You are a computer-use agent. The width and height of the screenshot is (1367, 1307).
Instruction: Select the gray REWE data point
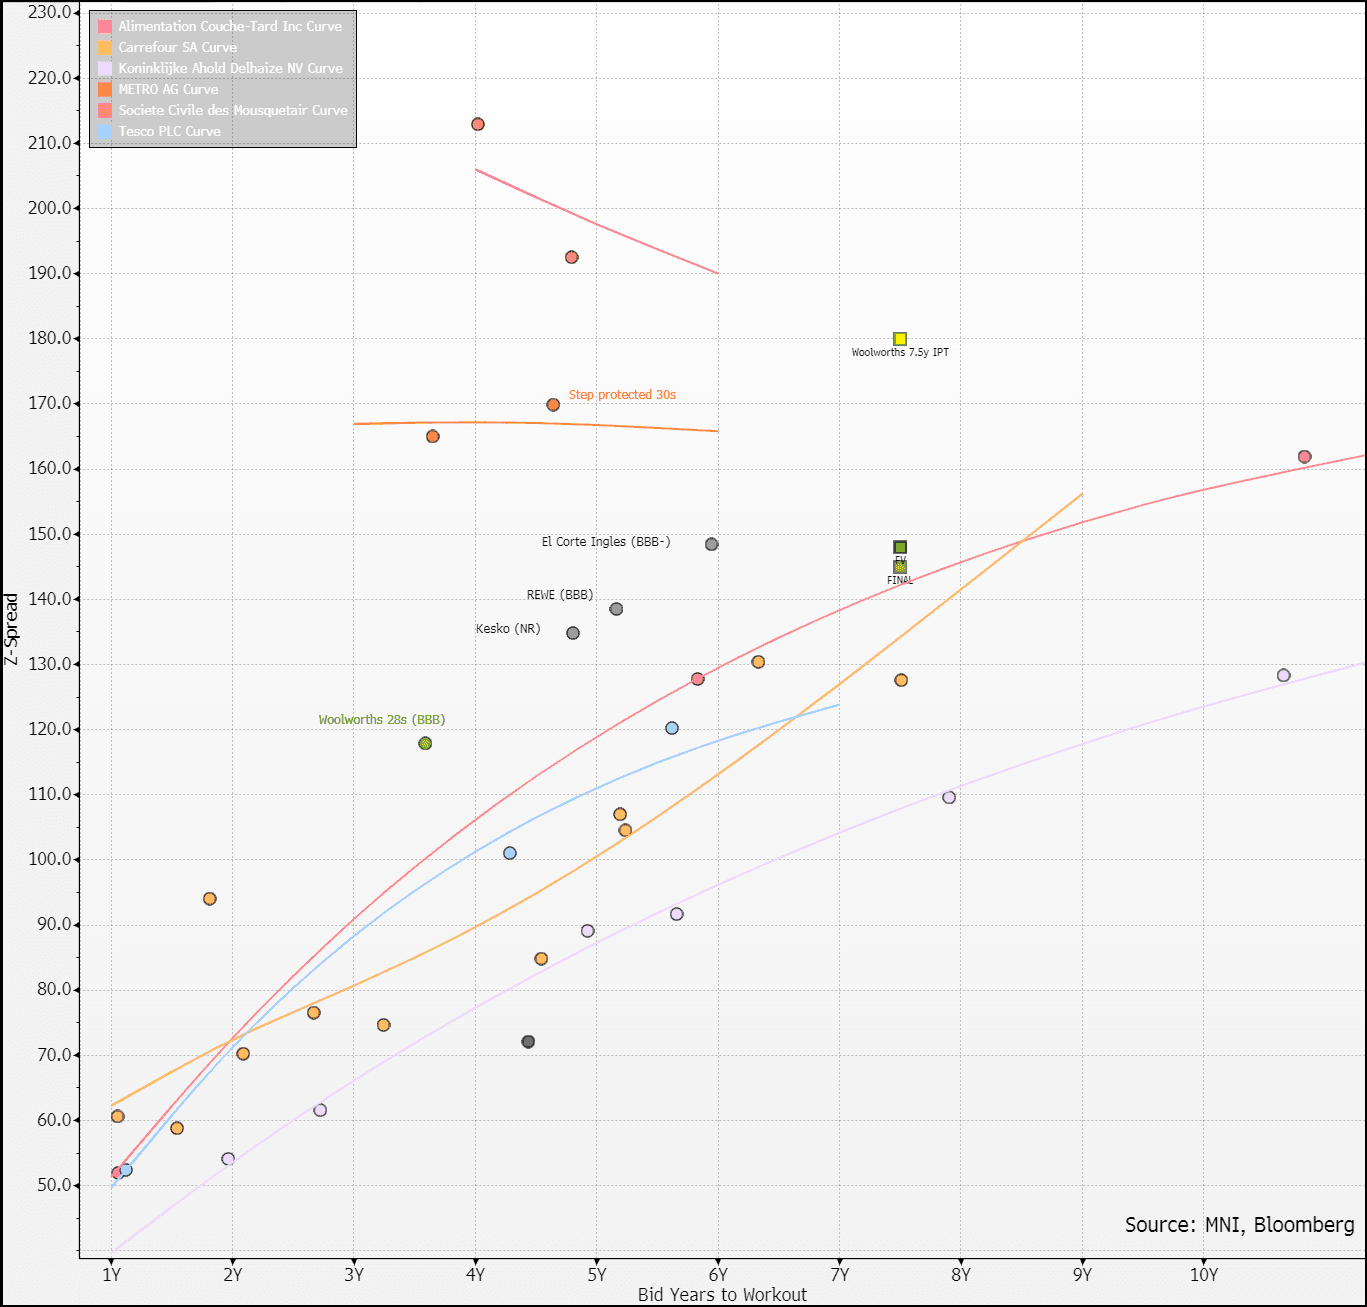click(616, 609)
